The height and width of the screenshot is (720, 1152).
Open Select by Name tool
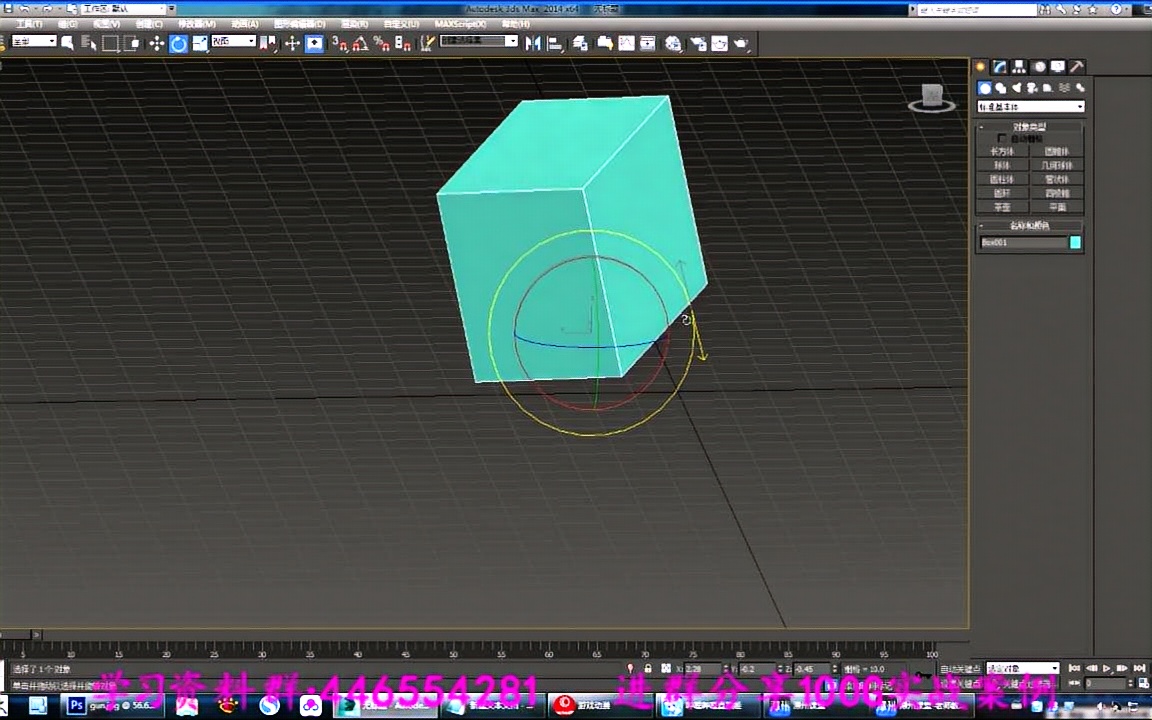[x=89, y=43]
